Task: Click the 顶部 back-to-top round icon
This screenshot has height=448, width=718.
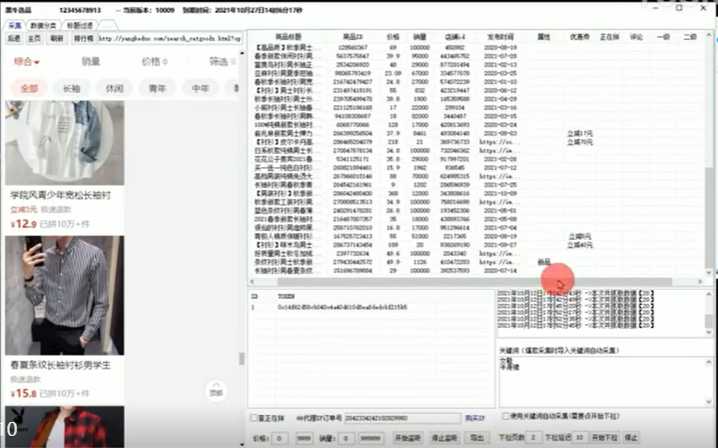Action: (x=215, y=391)
